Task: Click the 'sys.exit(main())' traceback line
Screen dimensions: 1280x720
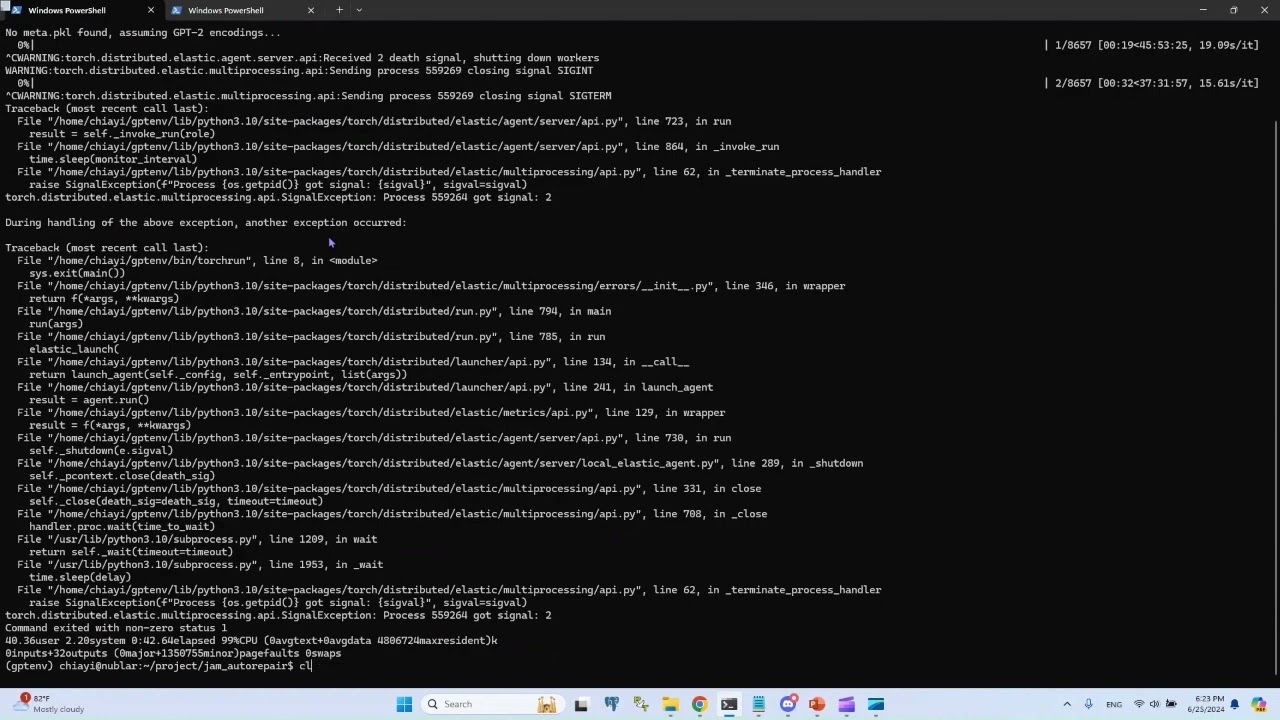Action: (77, 273)
